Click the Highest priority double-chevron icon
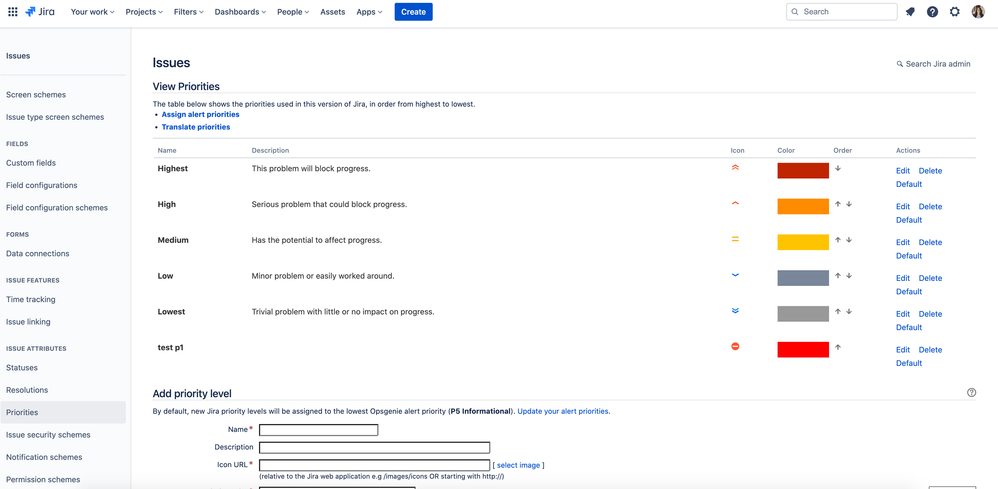Screen dimensions: 998x489 pos(735,168)
